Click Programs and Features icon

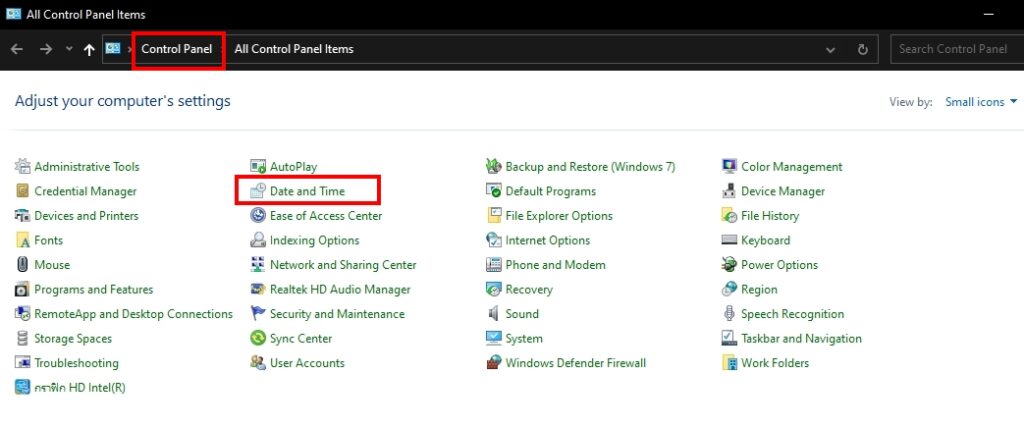(x=23, y=289)
